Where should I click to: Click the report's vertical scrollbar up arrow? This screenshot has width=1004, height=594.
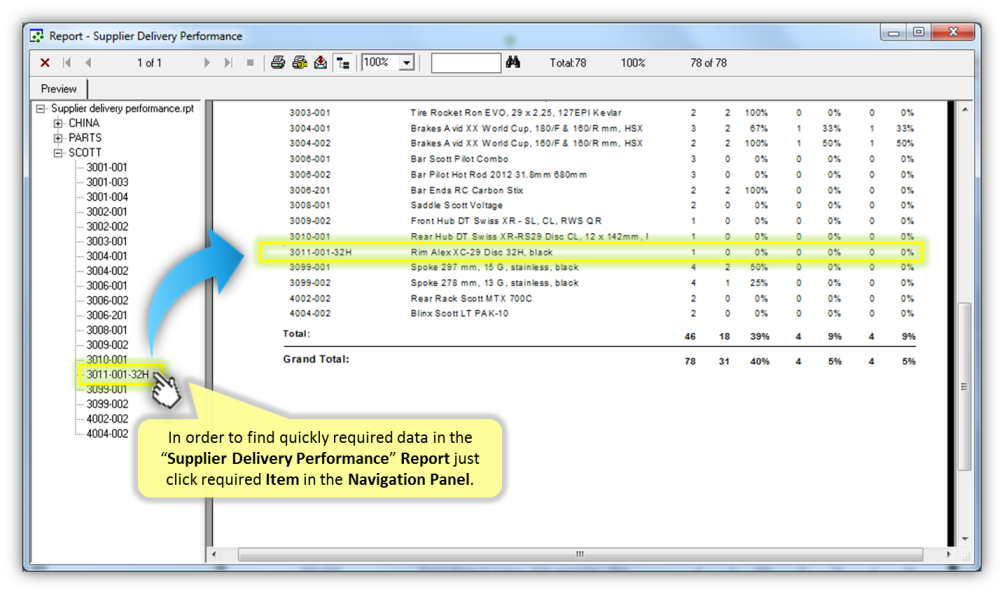pos(965,110)
